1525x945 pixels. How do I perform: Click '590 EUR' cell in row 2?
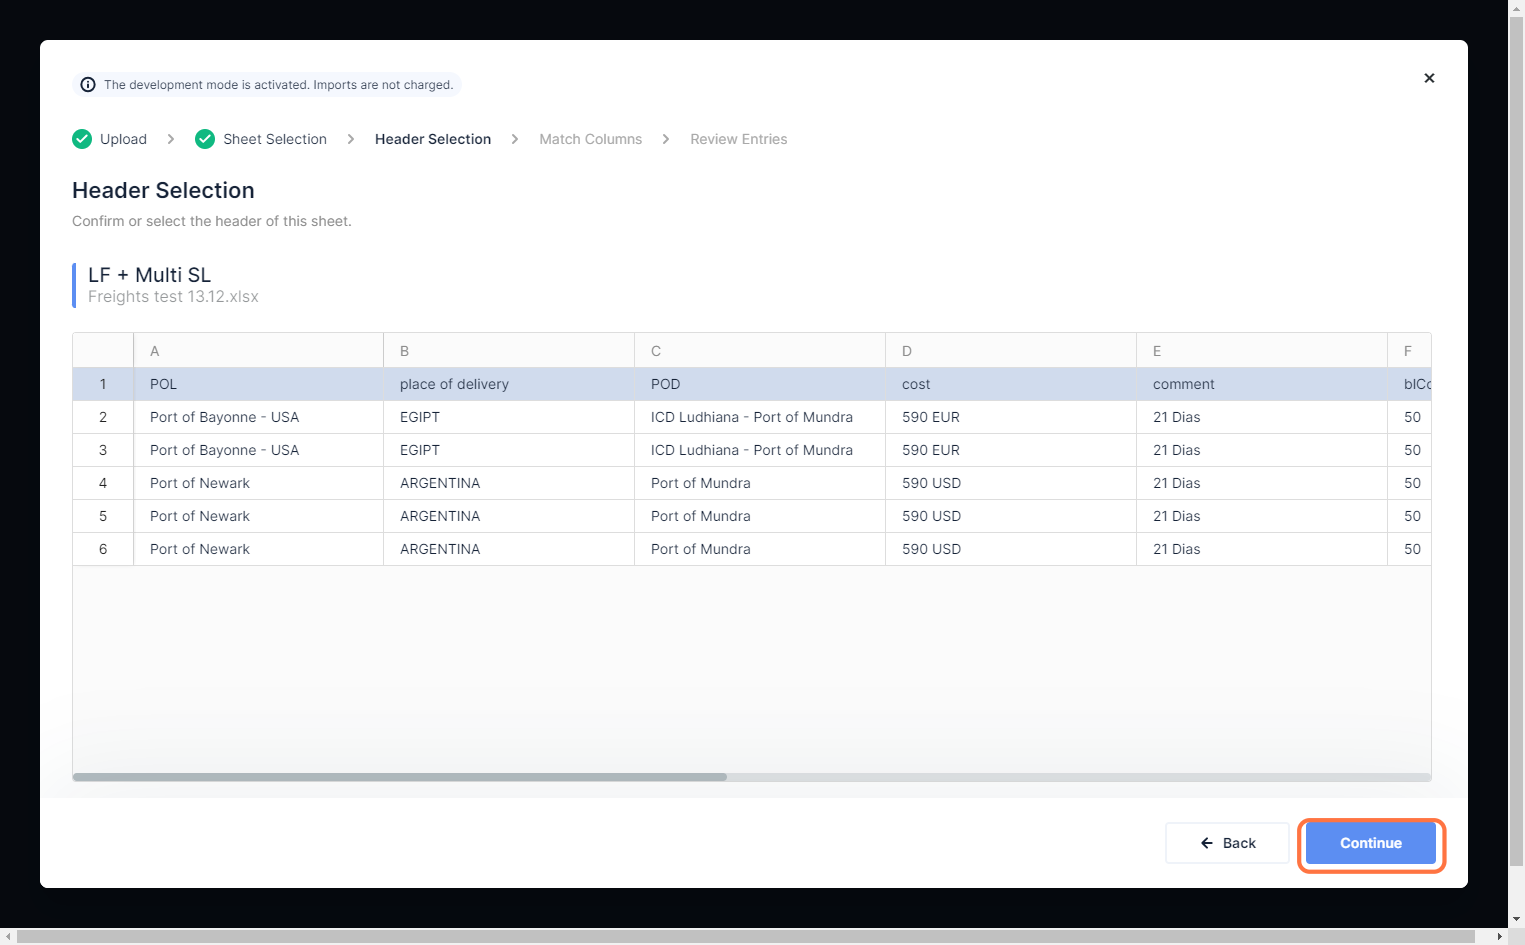(1011, 417)
